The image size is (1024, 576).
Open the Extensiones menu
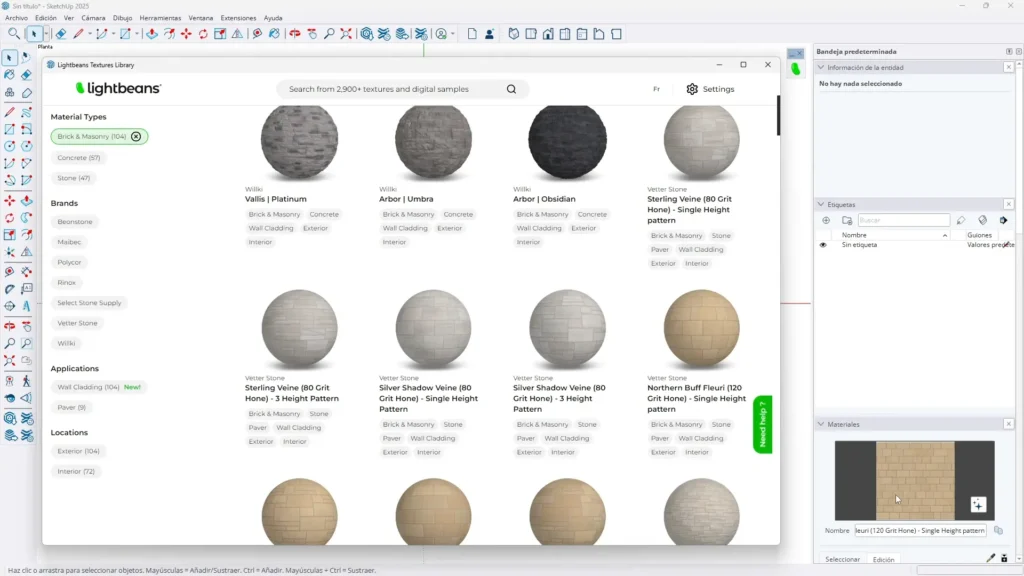[237, 17]
